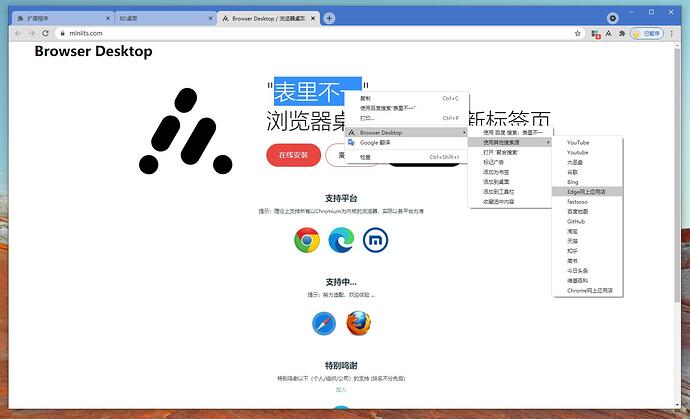Click the 支持平台 section heading
690x419 pixels.
coord(341,198)
